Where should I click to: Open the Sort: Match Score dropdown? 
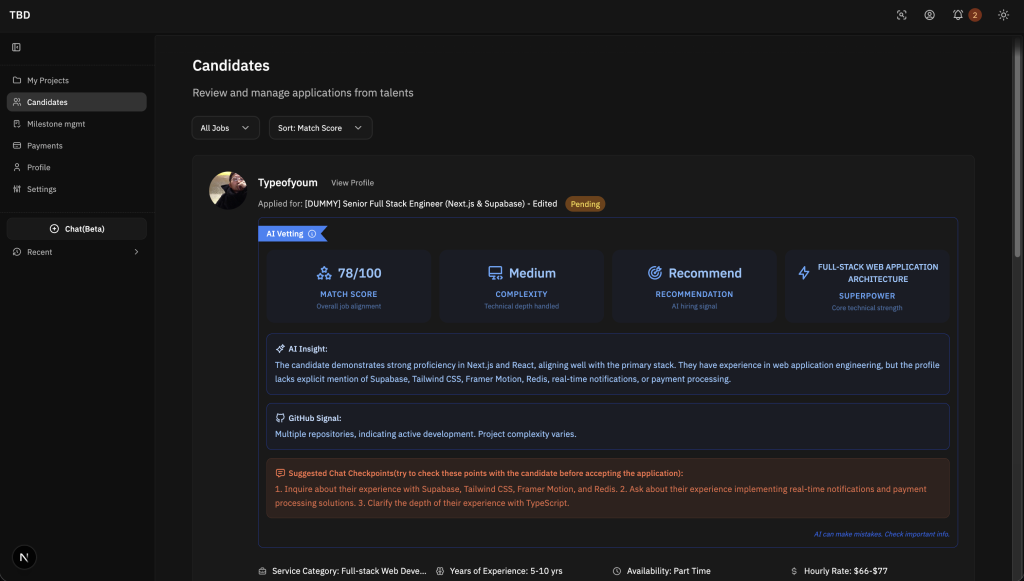coord(320,128)
